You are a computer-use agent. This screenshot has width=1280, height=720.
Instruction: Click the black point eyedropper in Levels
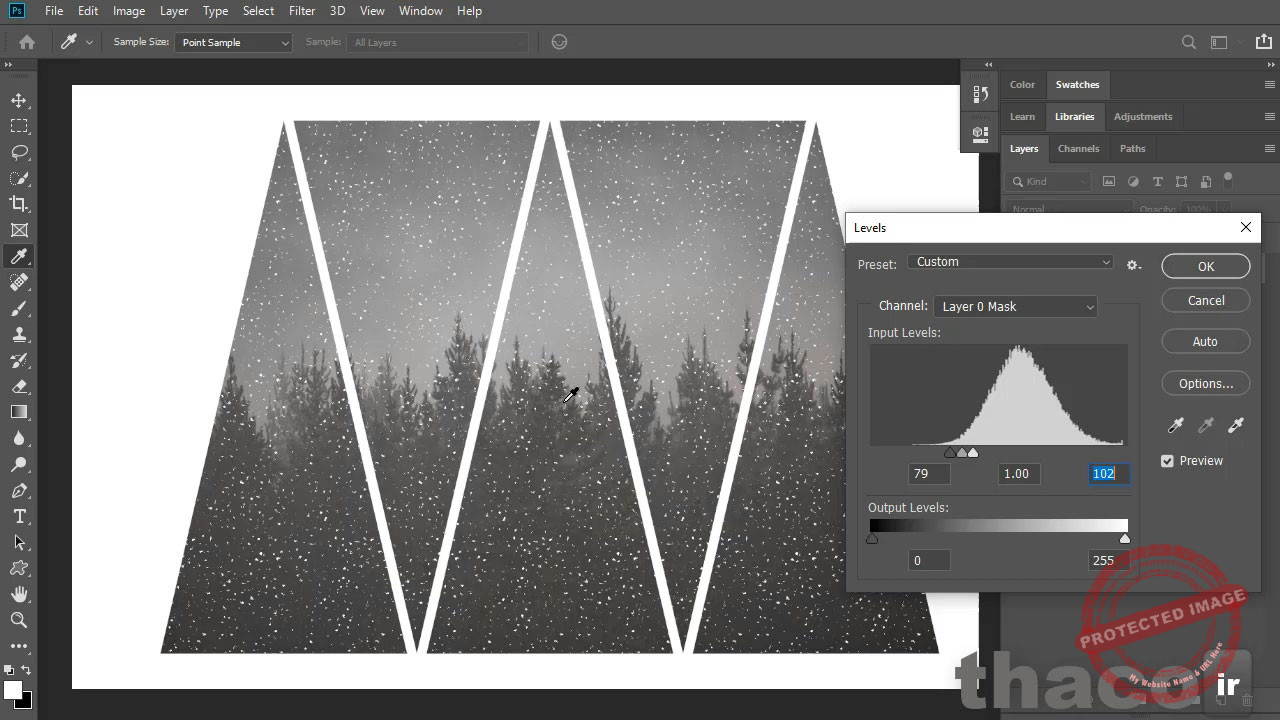(1175, 425)
